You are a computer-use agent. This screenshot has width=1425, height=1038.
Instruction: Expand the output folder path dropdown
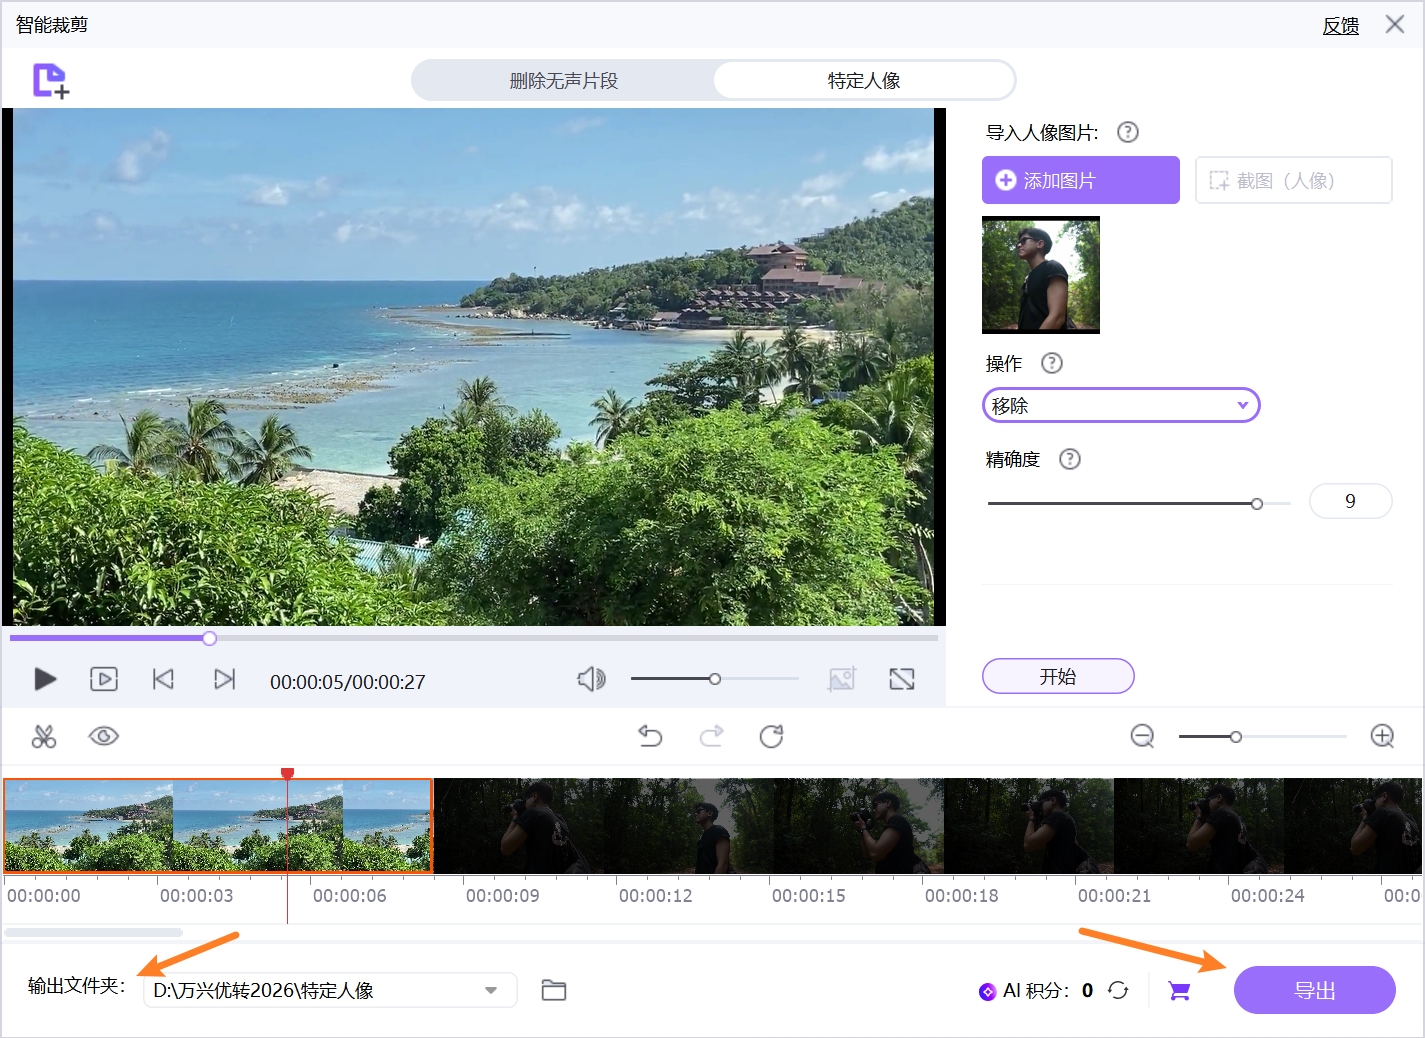[490, 990]
